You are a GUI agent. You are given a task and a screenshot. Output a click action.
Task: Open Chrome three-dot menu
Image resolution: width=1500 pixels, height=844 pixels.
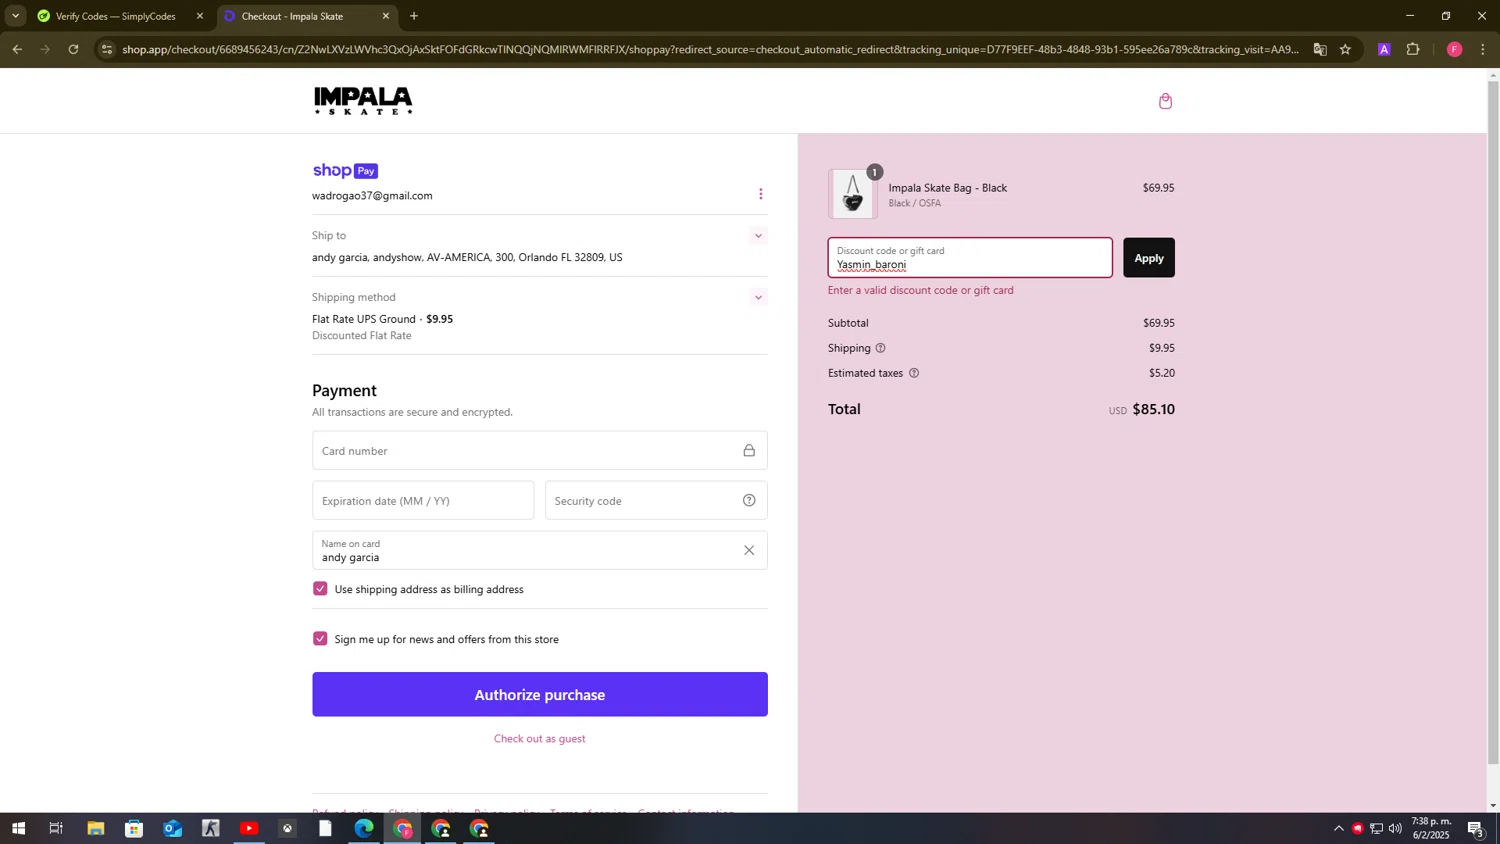1482,49
